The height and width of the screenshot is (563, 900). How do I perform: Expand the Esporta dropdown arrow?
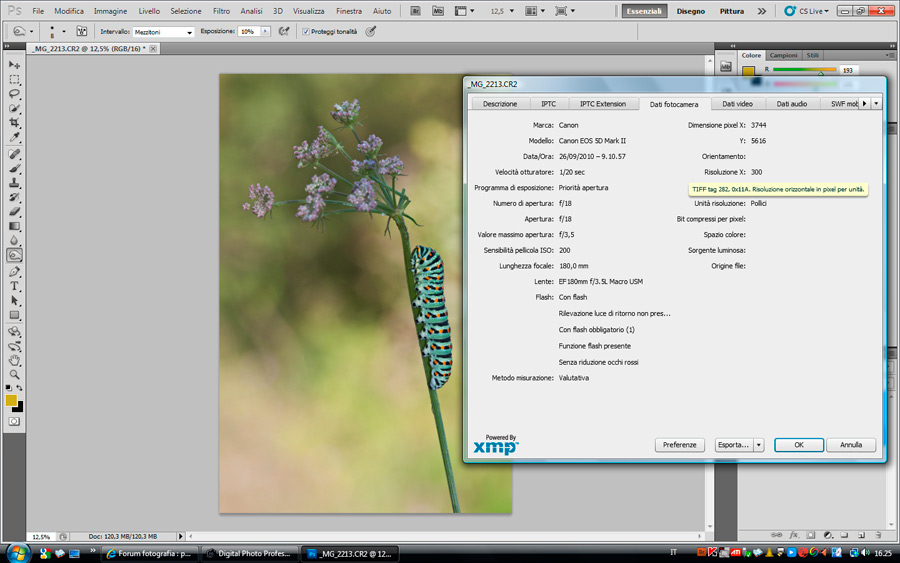pyautogui.click(x=759, y=445)
